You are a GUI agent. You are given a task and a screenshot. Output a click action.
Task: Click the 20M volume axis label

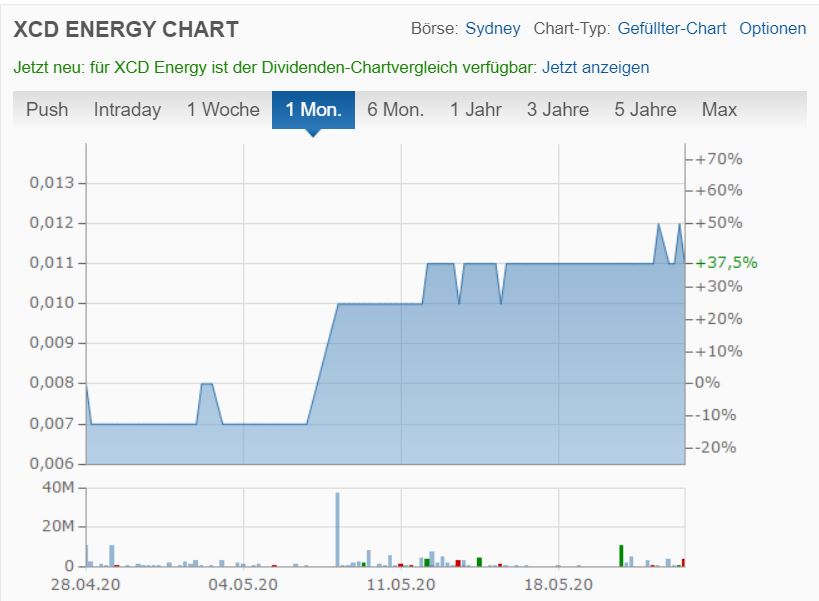[x=58, y=526]
